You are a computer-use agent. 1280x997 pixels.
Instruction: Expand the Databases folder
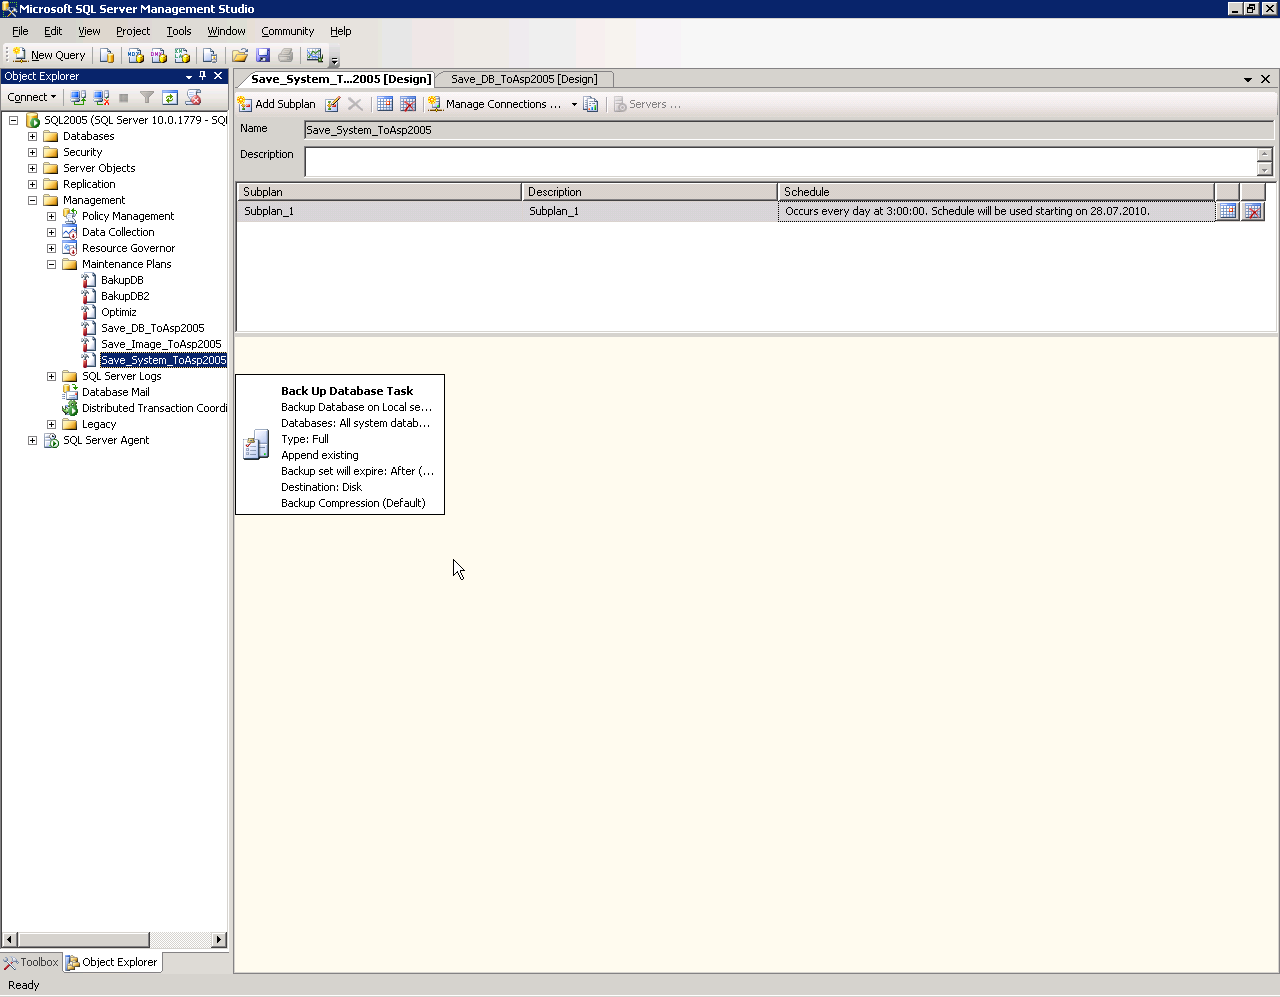pyautogui.click(x=33, y=136)
